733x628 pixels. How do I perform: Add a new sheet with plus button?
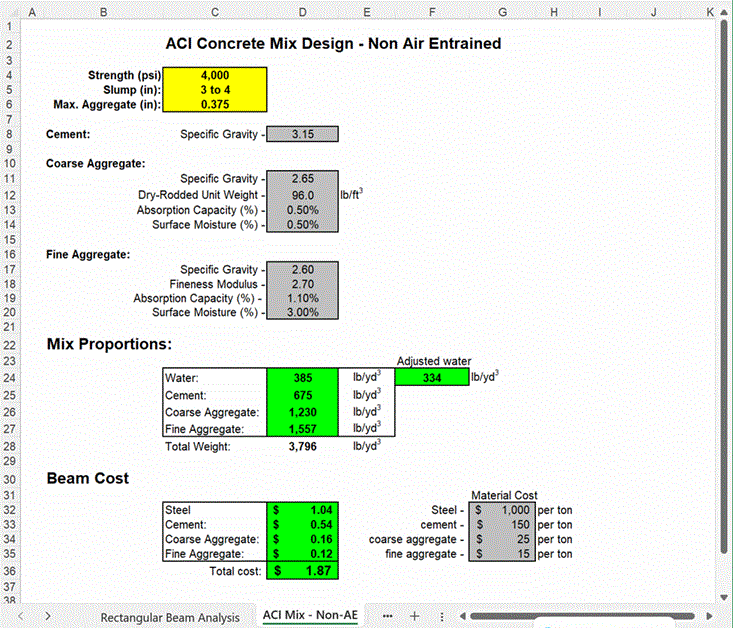pos(414,616)
